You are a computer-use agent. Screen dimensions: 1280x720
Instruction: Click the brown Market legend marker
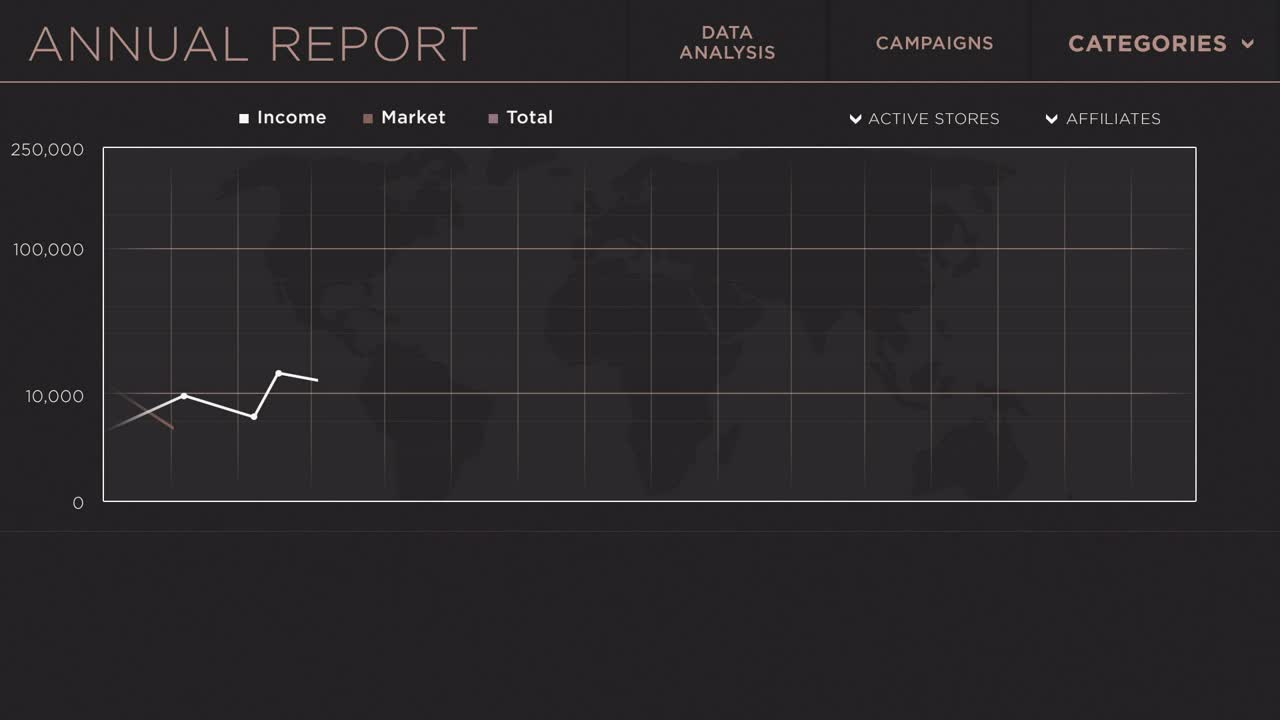[x=369, y=118]
